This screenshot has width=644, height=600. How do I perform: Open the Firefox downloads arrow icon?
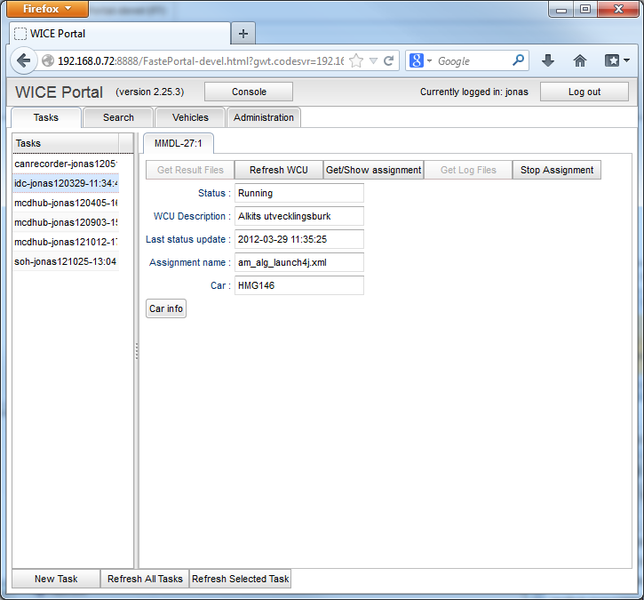(548, 61)
